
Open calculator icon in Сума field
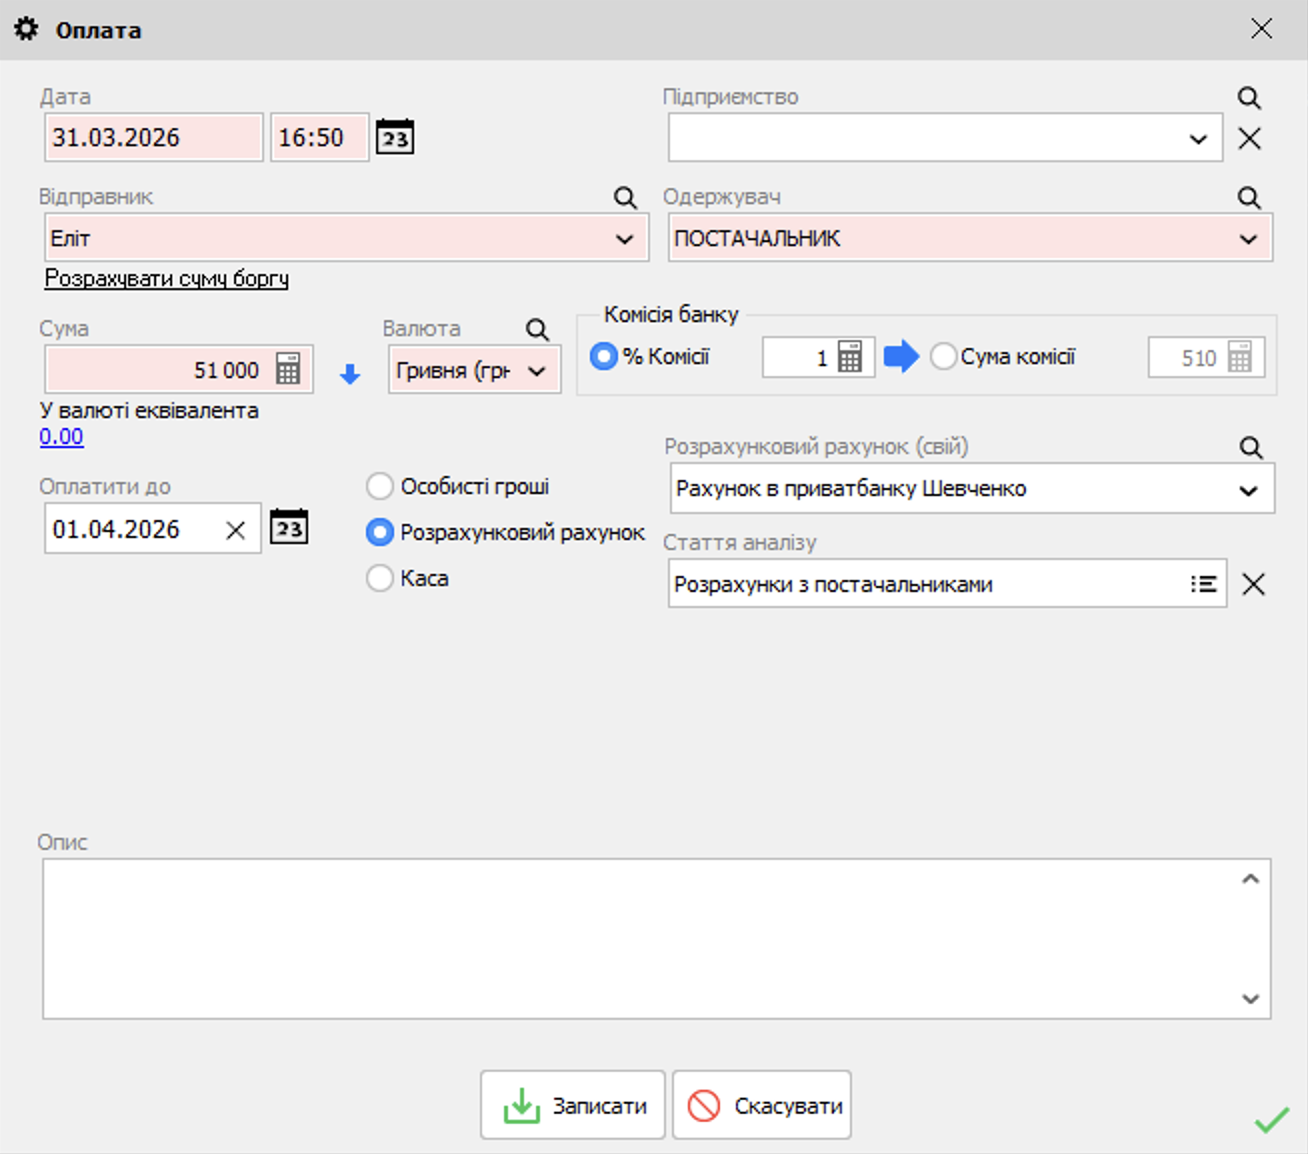point(288,369)
